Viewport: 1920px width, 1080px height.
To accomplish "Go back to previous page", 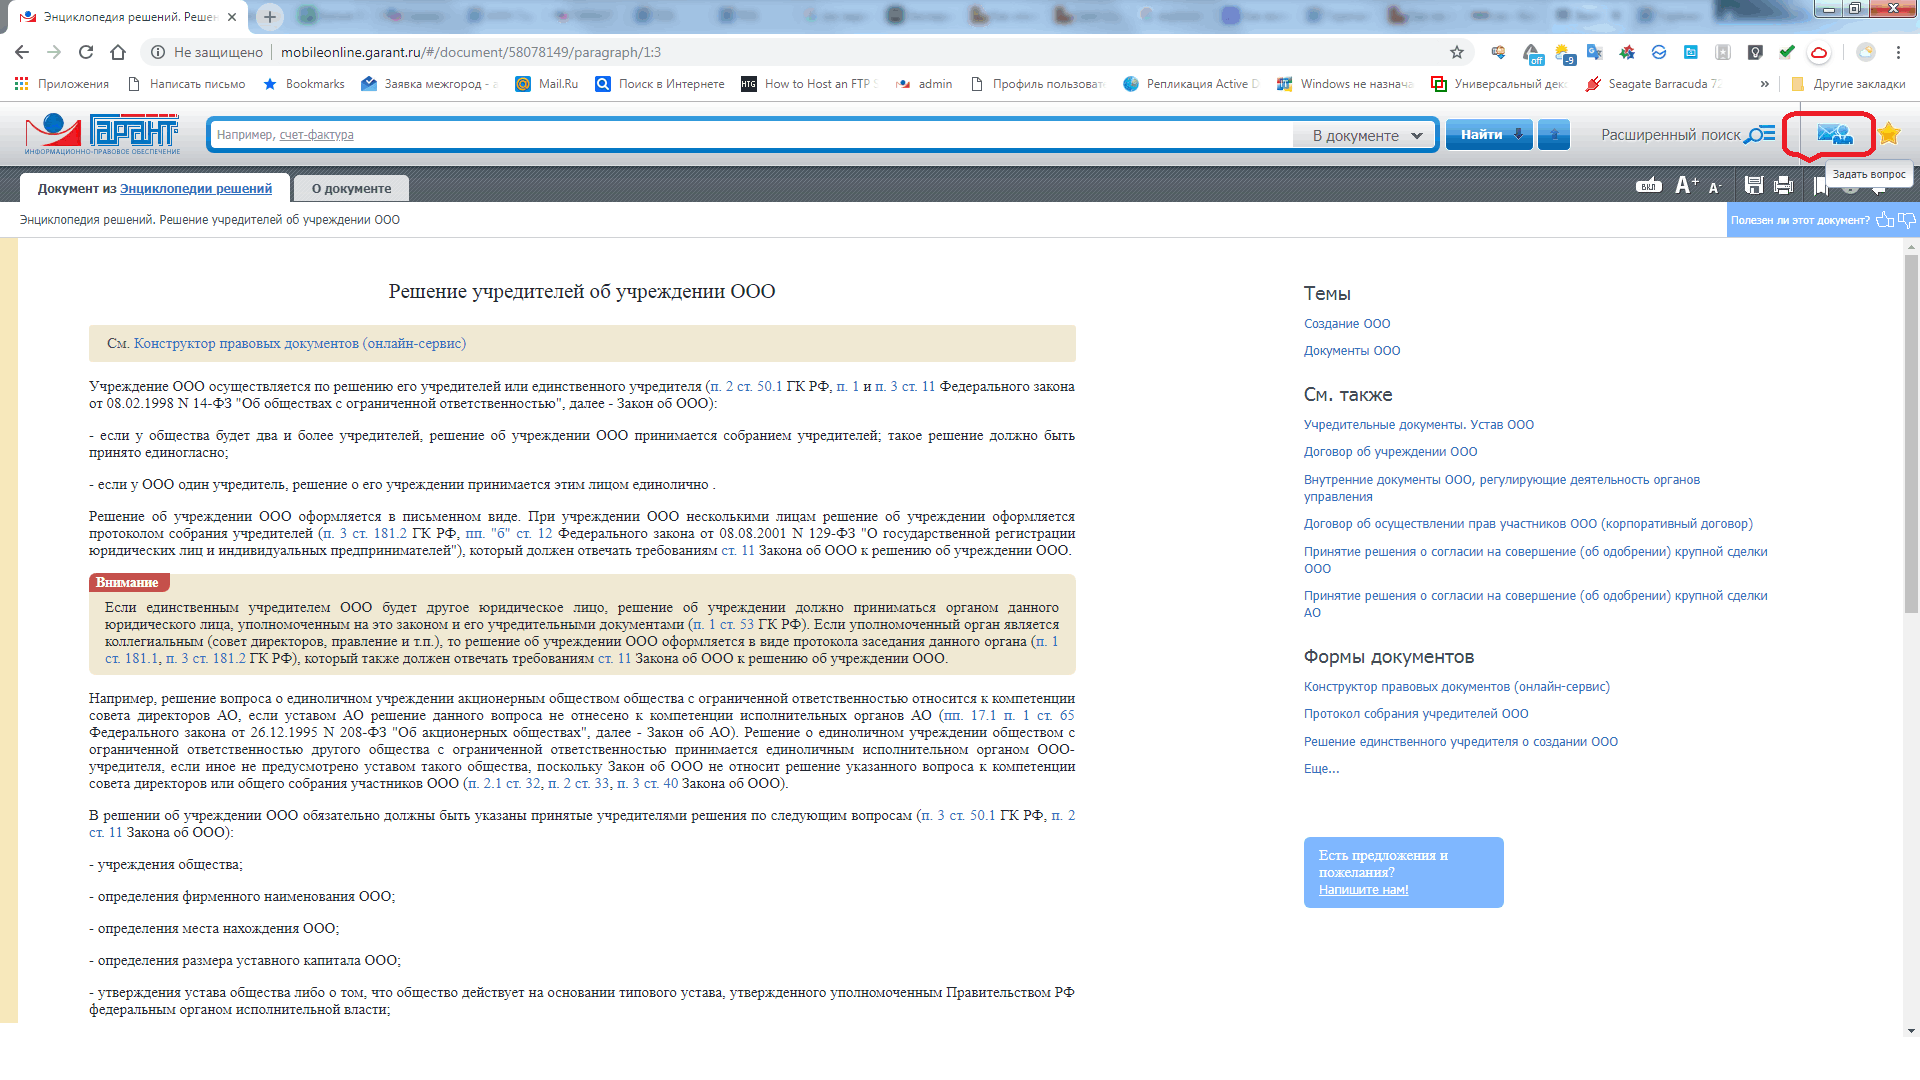I will coord(22,52).
